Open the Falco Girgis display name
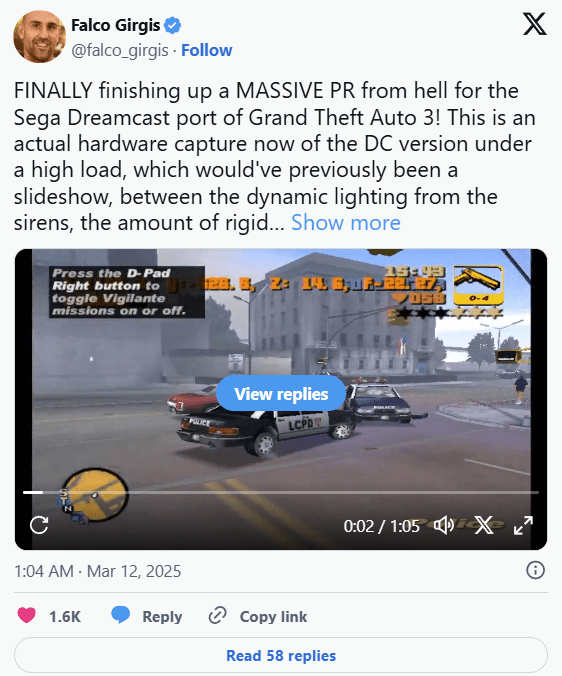 click(x=116, y=25)
